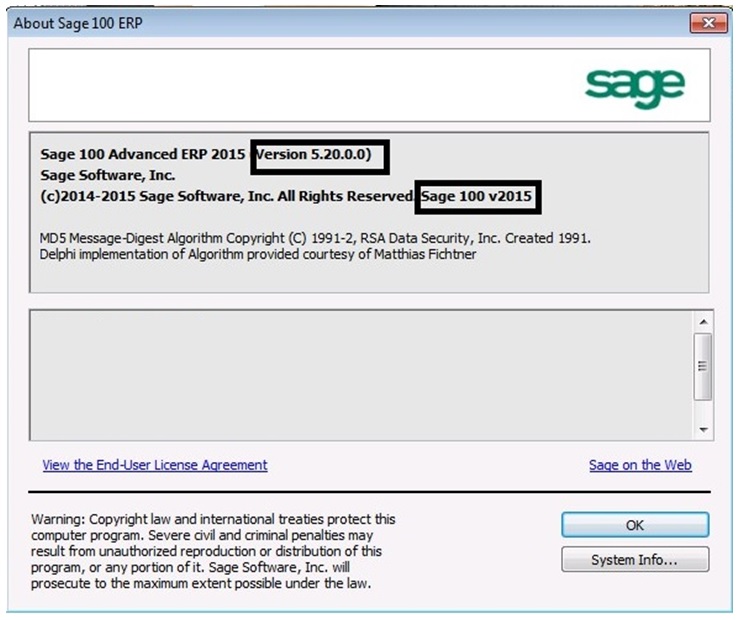
Task: Click the 'About Sage 100 ERP' title bar text
Action: pyautogui.click(x=78, y=23)
